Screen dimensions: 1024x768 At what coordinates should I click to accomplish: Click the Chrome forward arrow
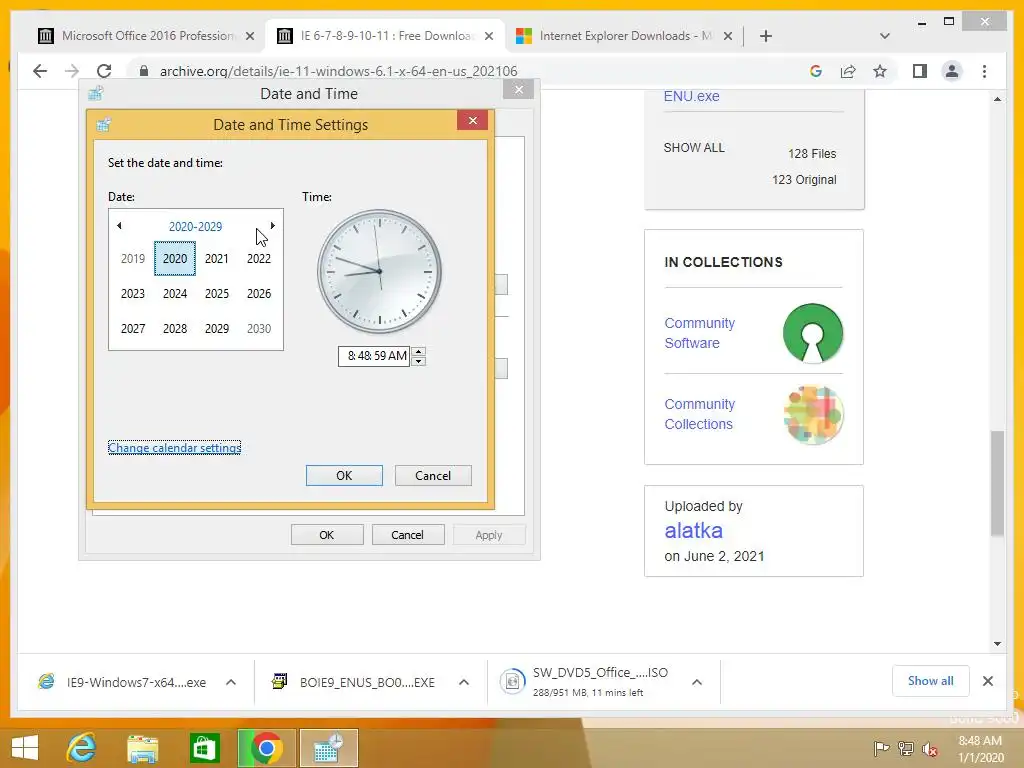(72, 71)
